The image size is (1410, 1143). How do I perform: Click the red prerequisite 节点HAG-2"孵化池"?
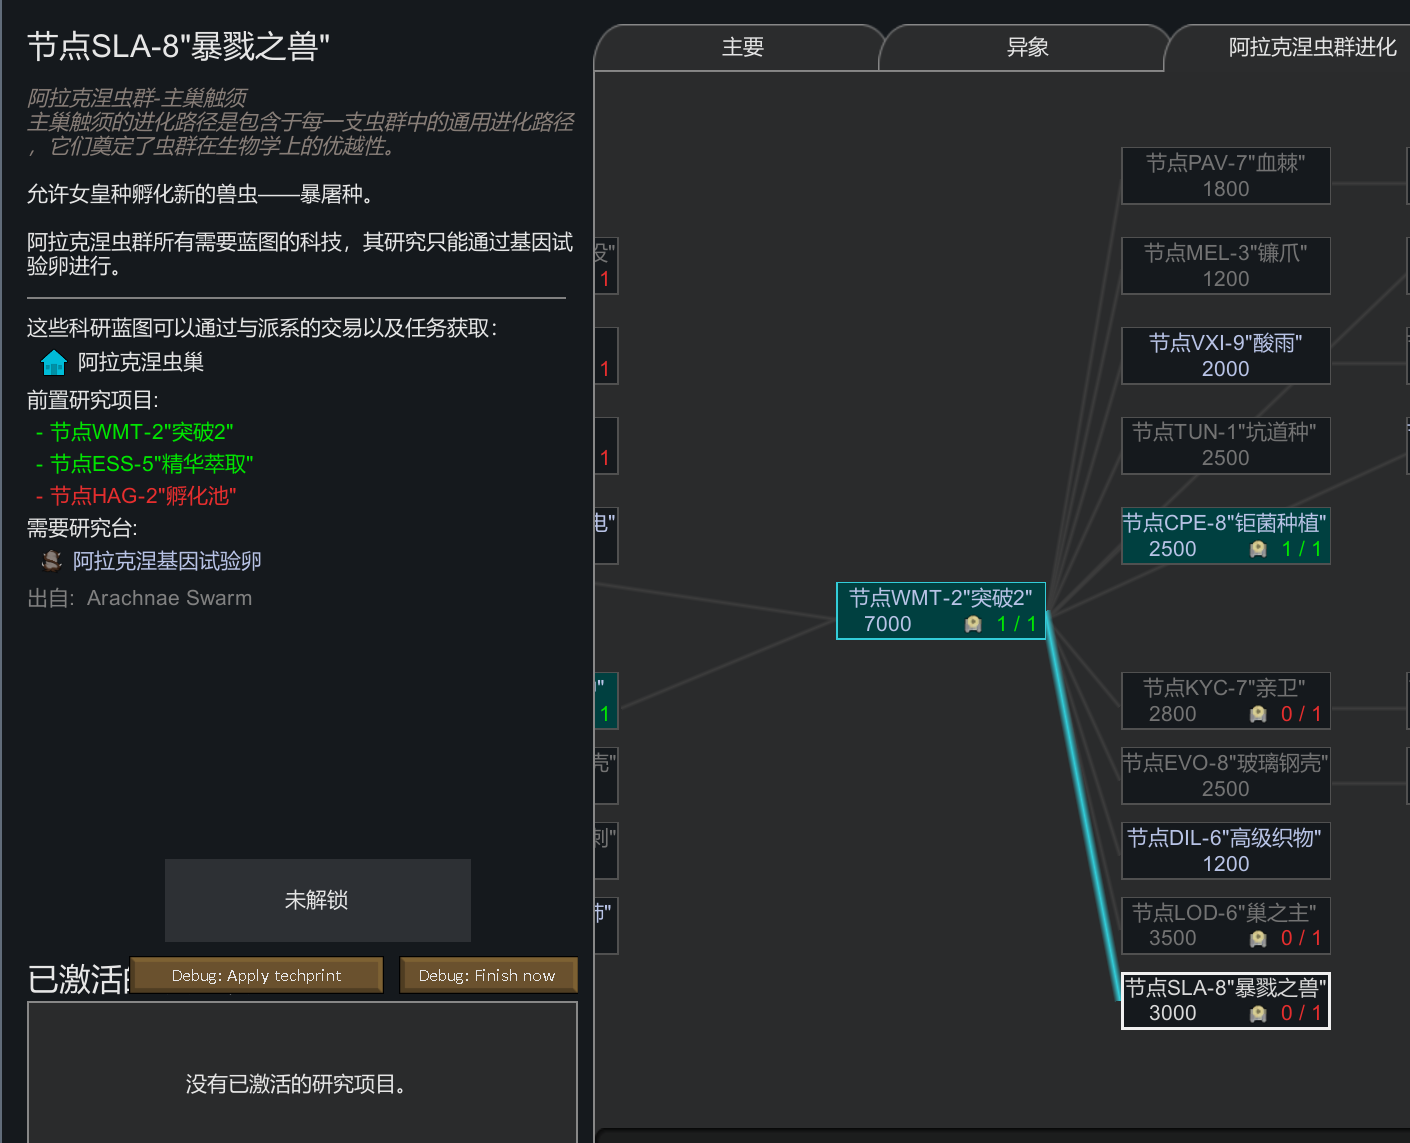click(143, 496)
